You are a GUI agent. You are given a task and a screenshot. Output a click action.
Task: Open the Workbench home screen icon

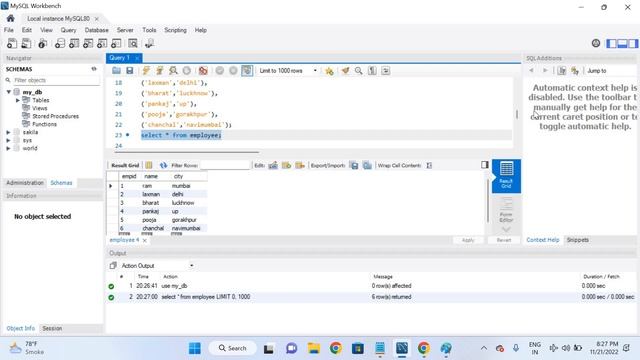click(11, 18)
